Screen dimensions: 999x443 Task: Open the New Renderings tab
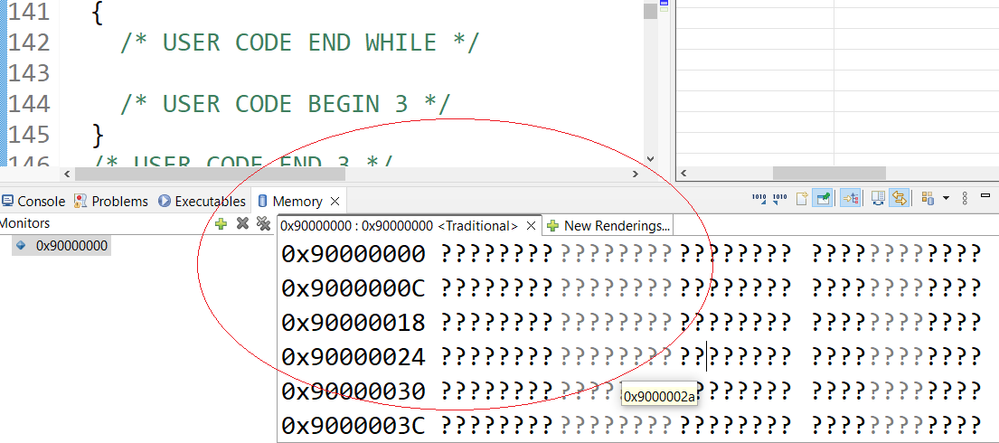[609, 226]
